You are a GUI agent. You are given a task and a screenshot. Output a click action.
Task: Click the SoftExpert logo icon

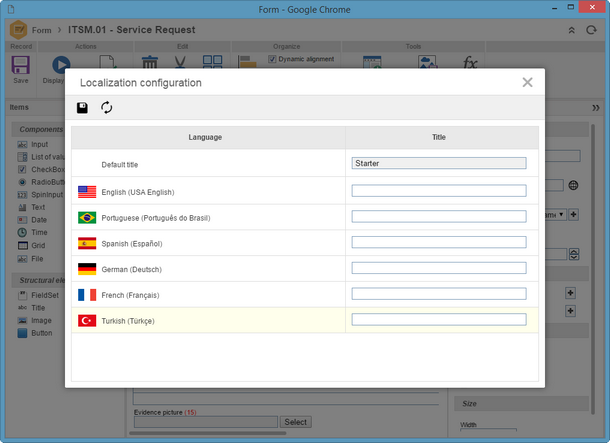18,30
